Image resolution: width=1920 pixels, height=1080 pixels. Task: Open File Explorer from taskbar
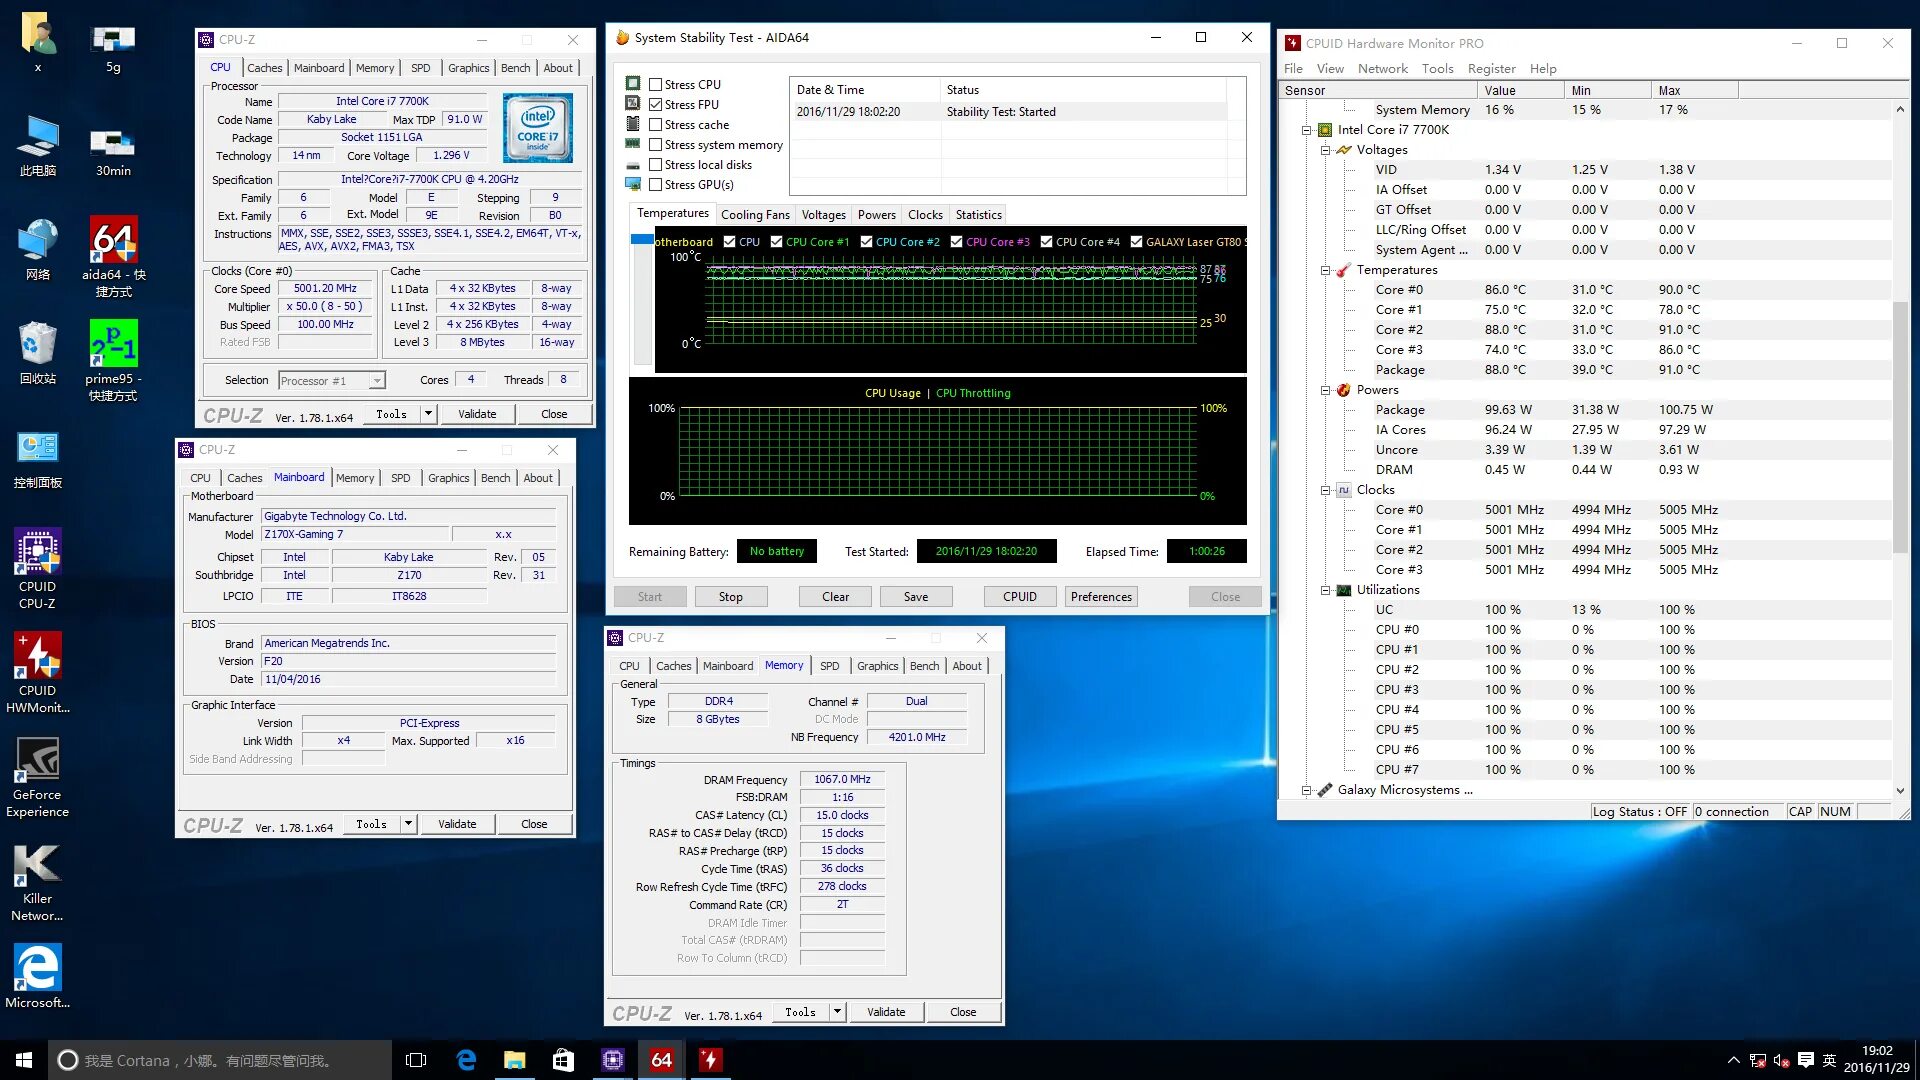click(x=514, y=1060)
